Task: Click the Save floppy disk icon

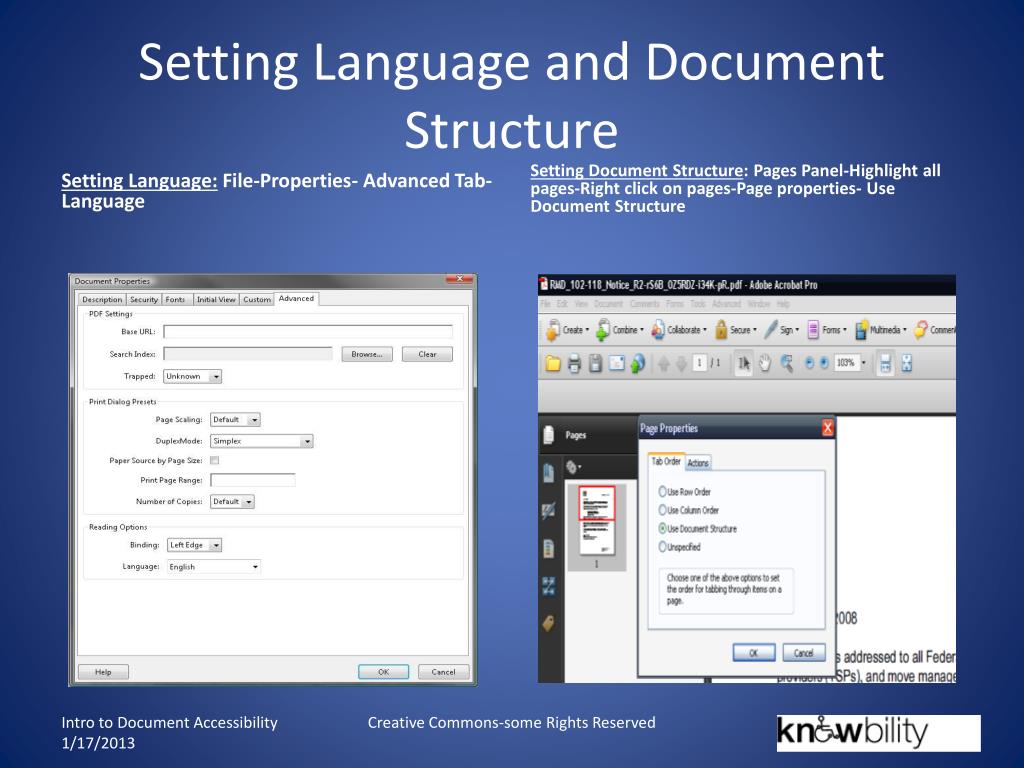Action: coord(595,363)
